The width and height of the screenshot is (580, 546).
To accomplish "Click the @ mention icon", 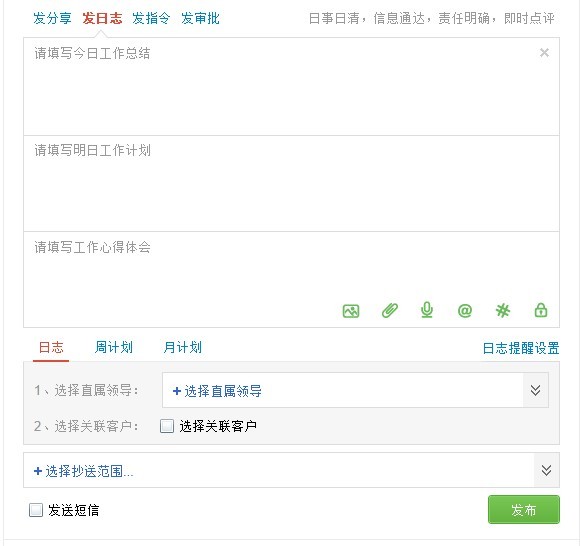I will pos(465,311).
